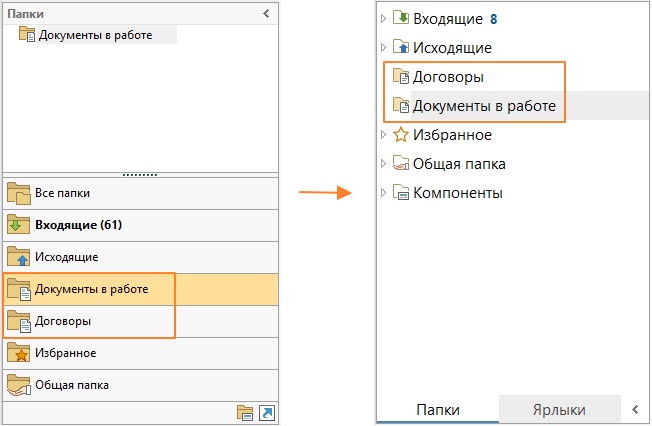Click the folder-settings icon at the left panel bottom

pos(245,413)
